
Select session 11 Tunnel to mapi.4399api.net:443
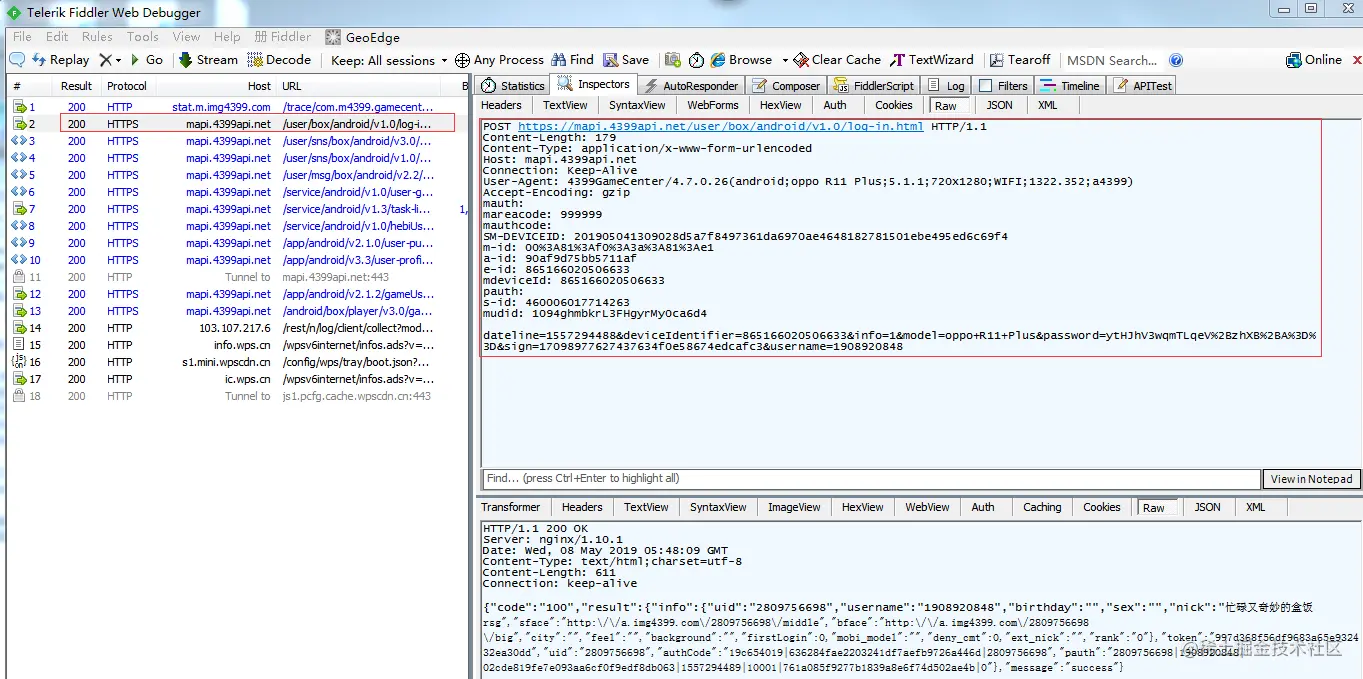(237, 277)
